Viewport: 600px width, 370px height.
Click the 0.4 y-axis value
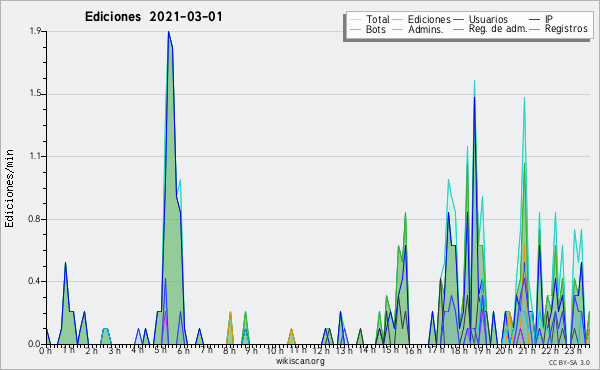click(x=35, y=281)
